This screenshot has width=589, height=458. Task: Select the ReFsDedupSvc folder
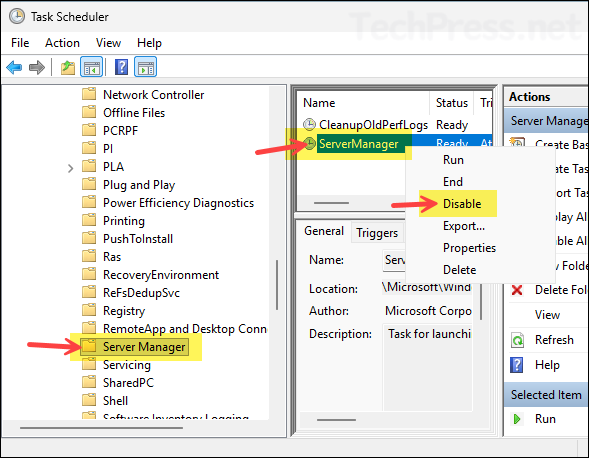[x=141, y=293]
